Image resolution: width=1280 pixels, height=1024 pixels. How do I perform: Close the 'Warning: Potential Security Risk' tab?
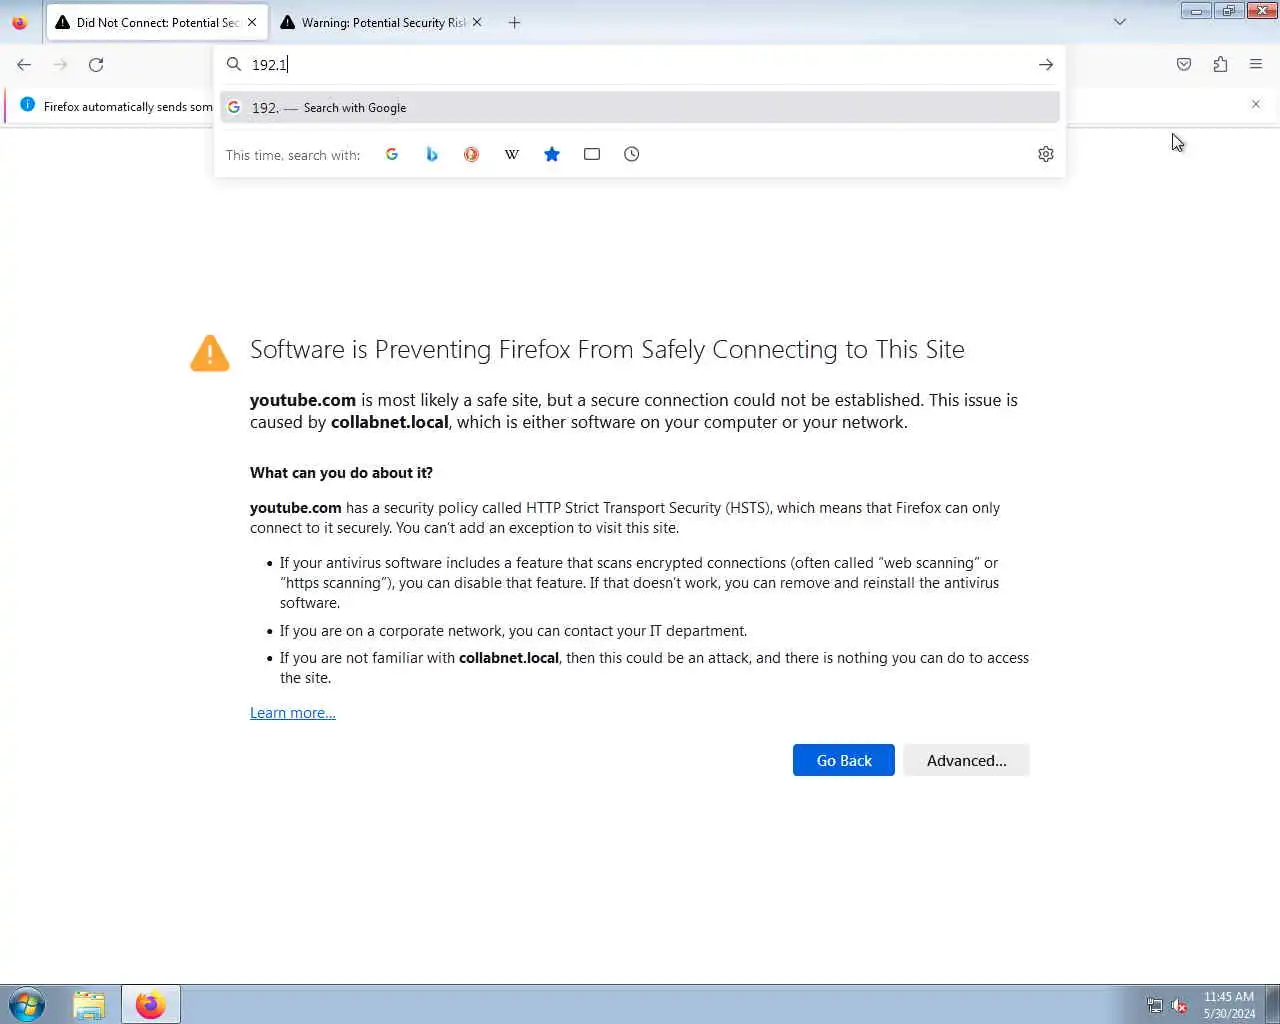point(477,22)
